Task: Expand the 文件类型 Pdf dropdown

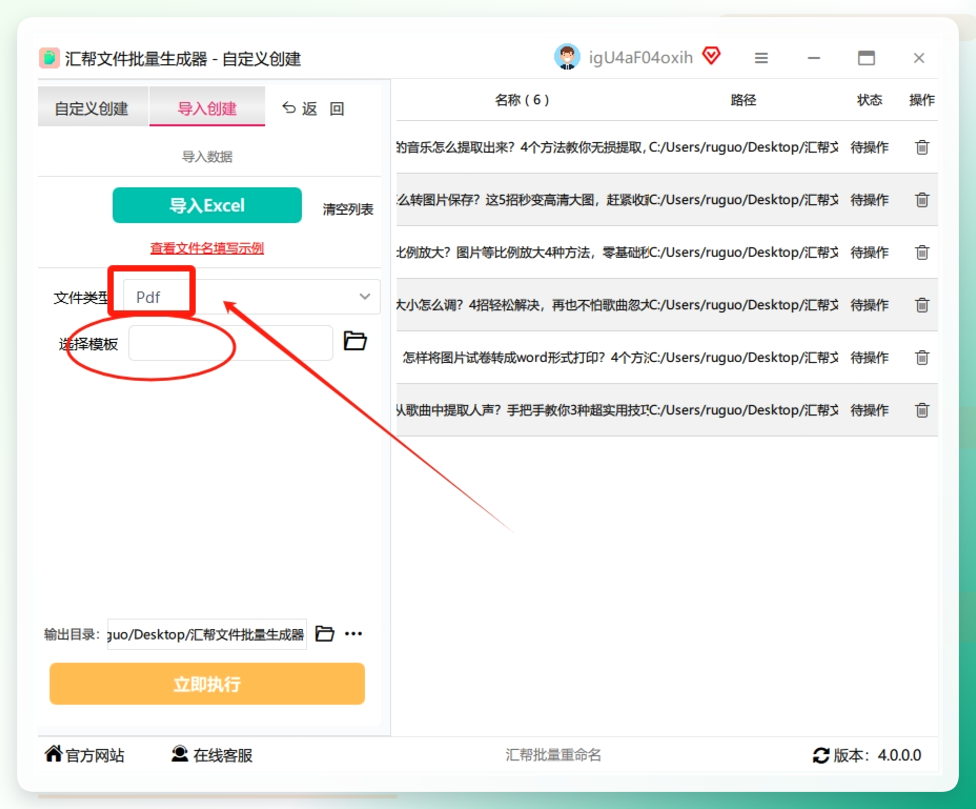Action: (251, 297)
